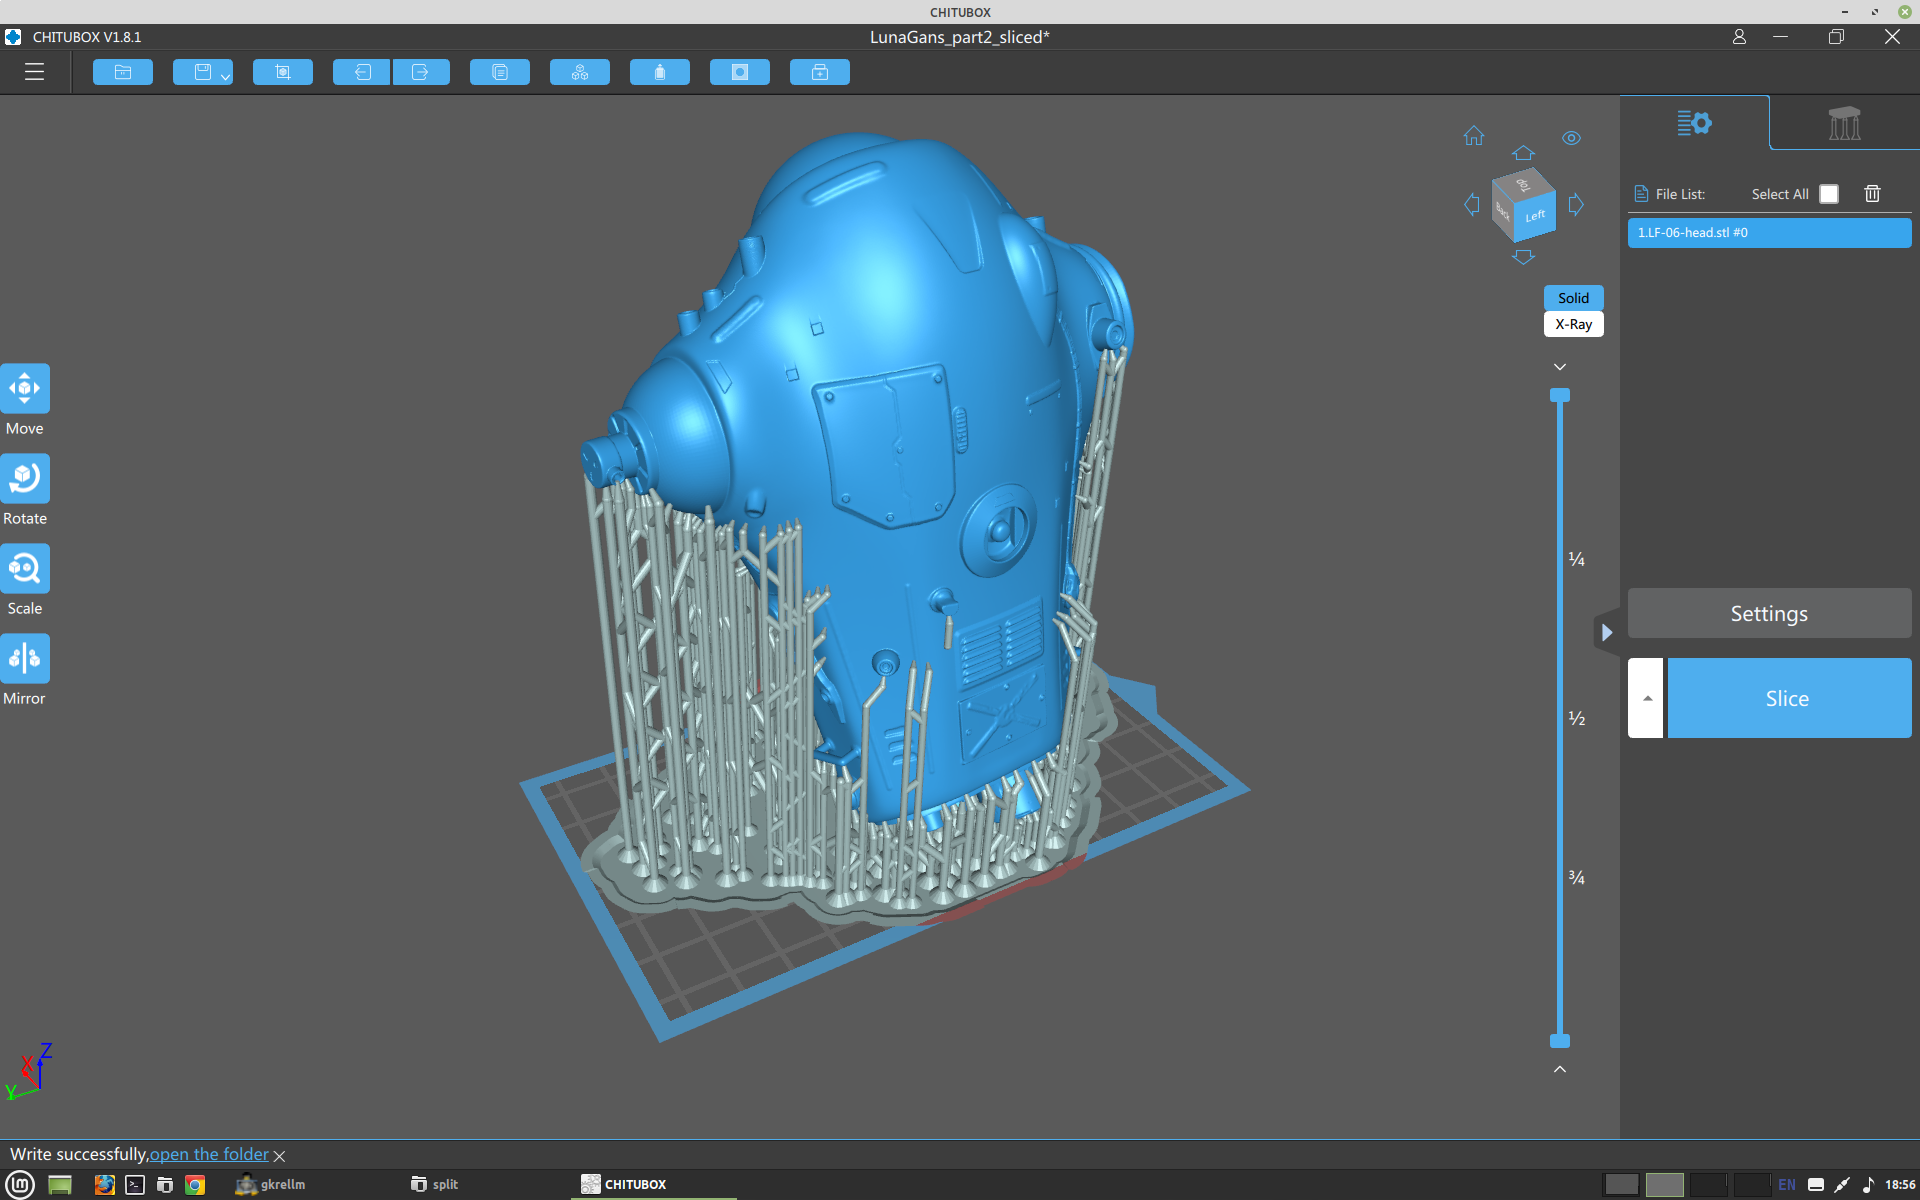Switch to Solid view mode
The width and height of the screenshot is (1920, 1200).
point(1573,298)
